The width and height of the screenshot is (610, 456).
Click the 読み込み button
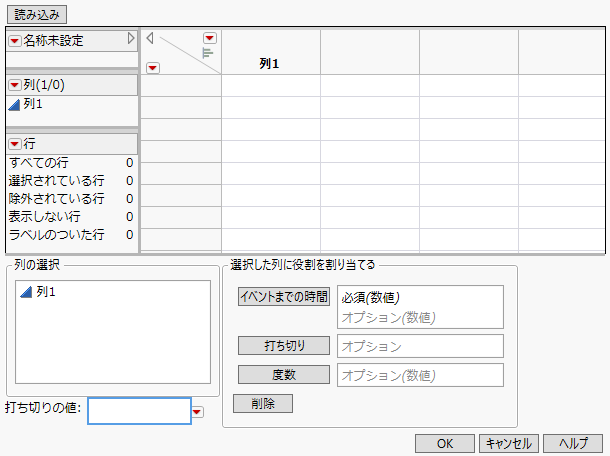click(x=37, y=15)
